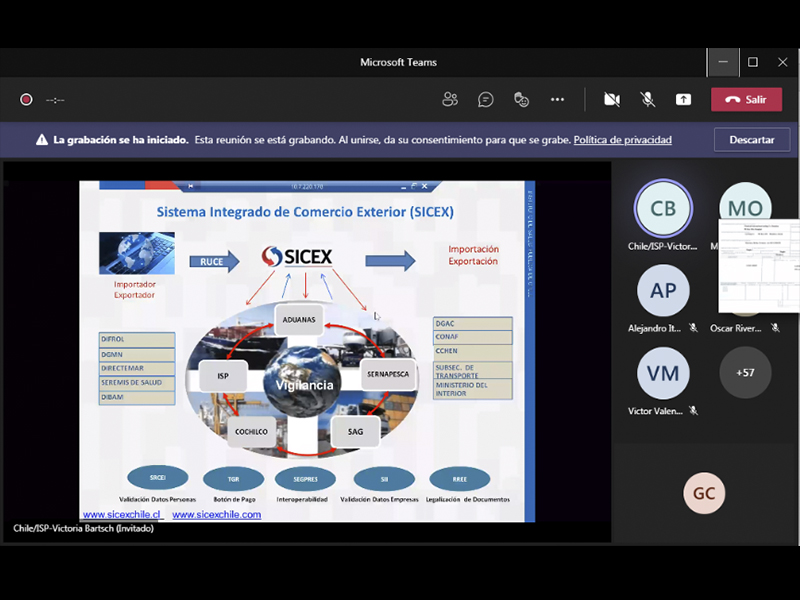Screen dimensions: 800x600
Task: Click the warning icon in recording banner
Action: pyautogui.click(x=42, y=140)
